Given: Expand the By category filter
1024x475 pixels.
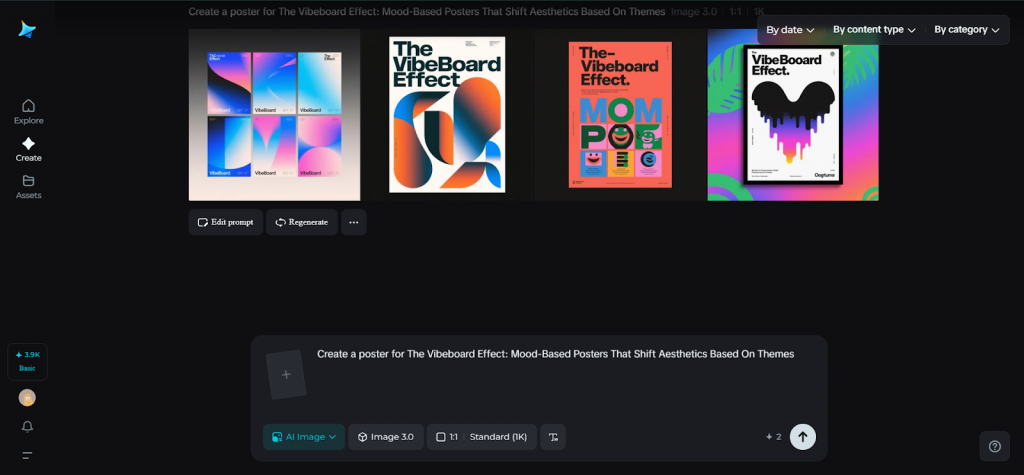Looking at the screenshot, I should click(966, 30).
